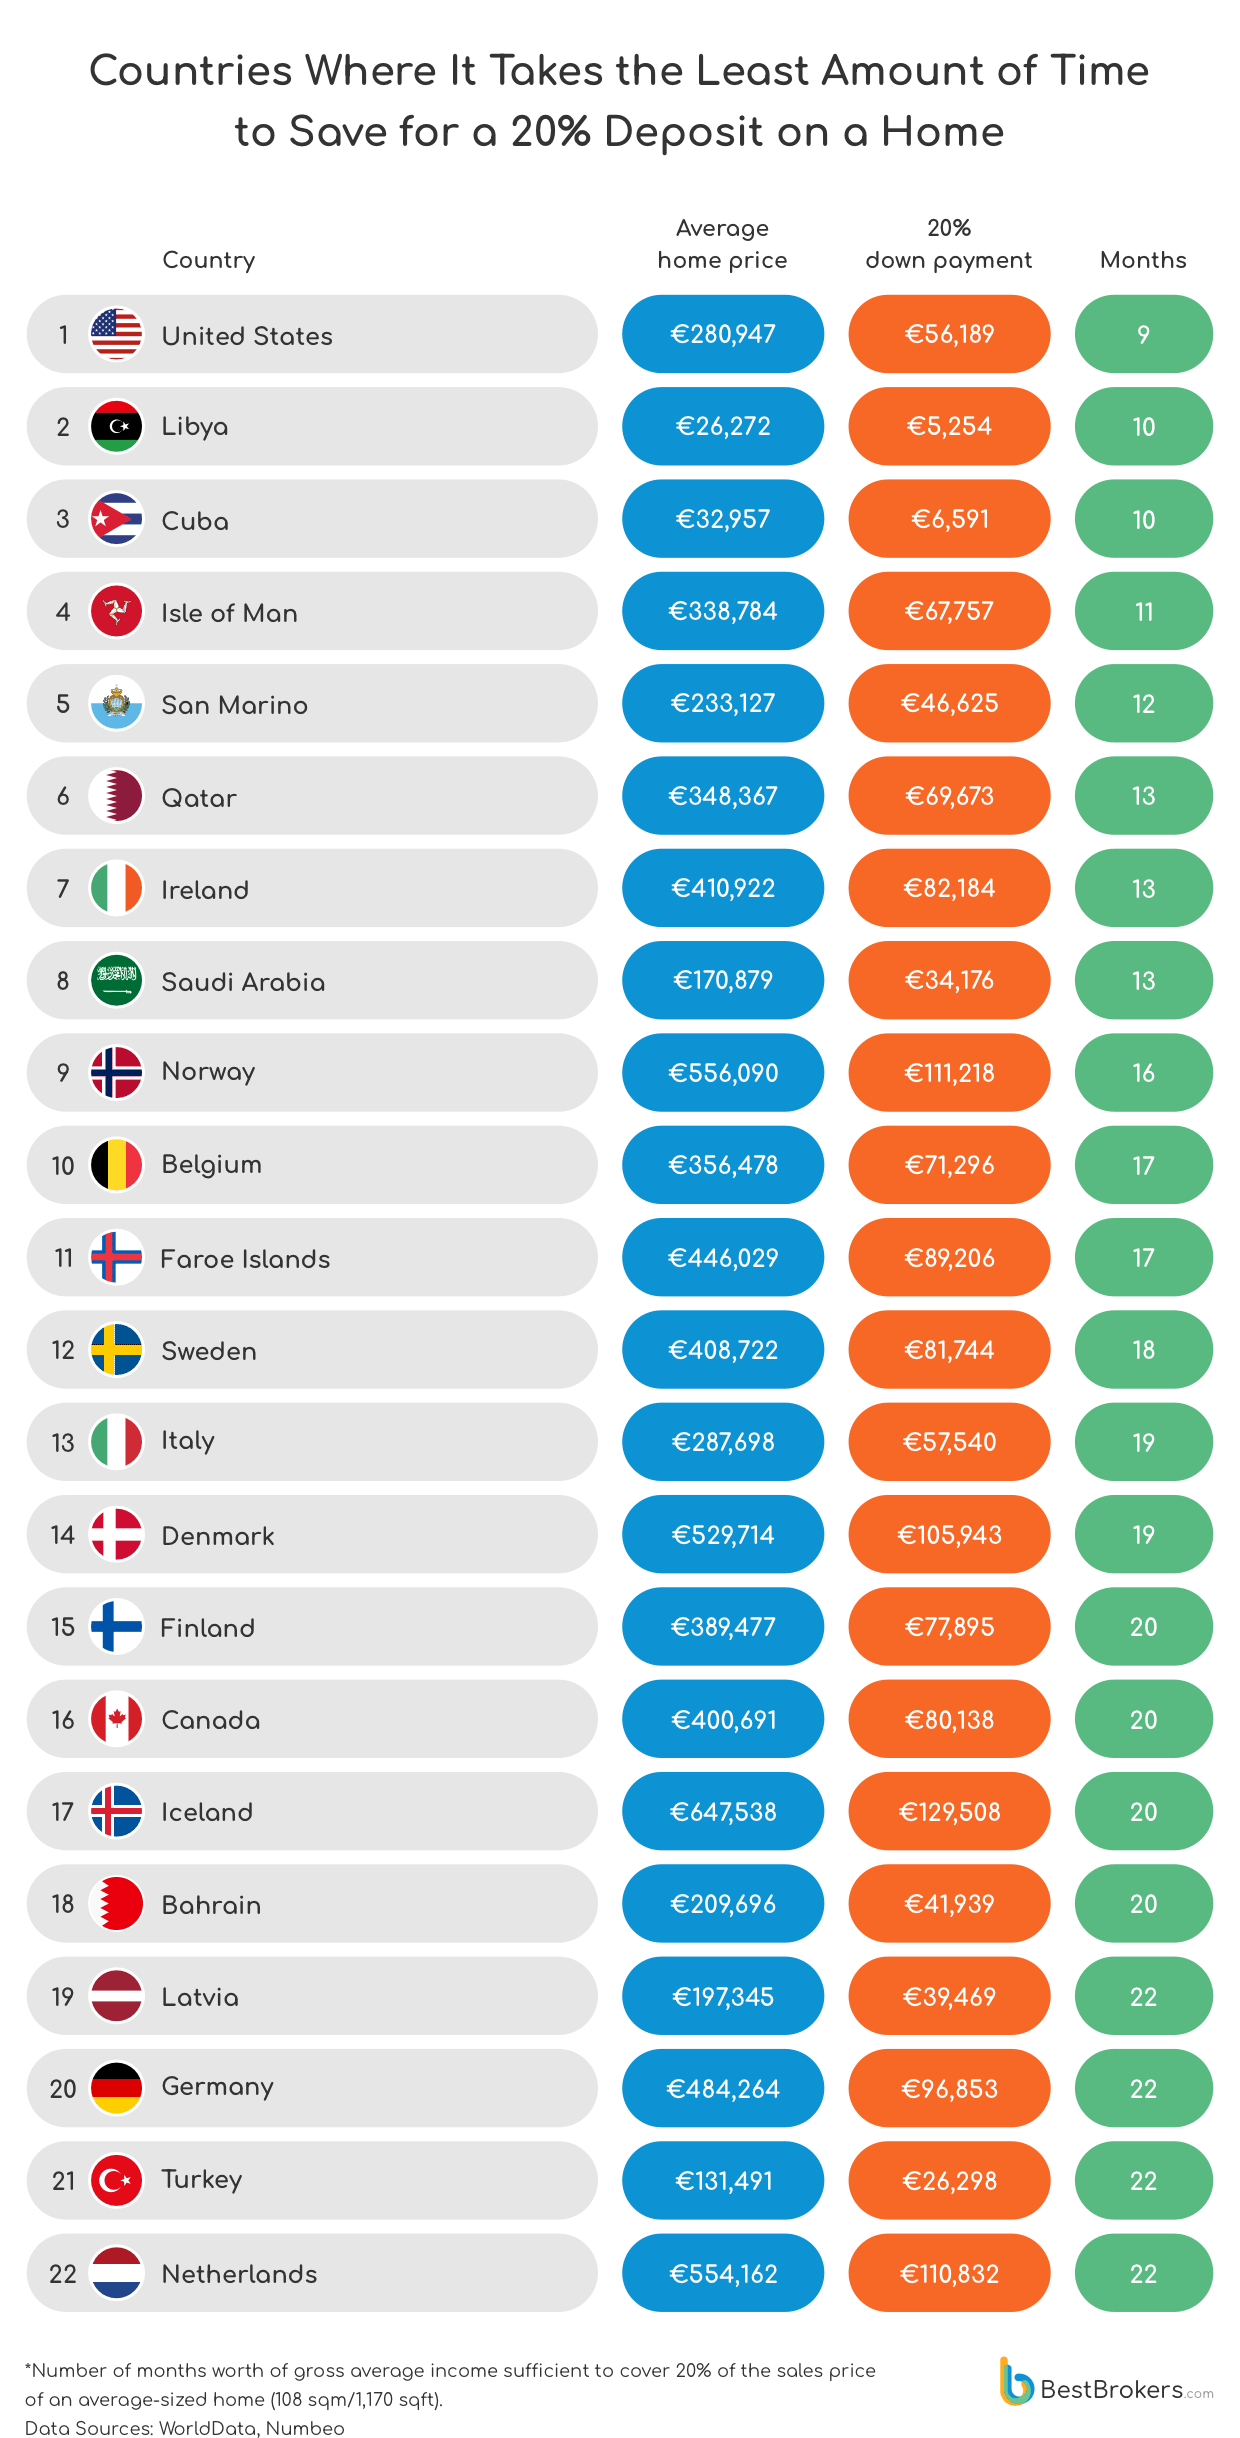The image size is (1240, 2438).
Task: Click Germany's €96,853 down payment value
Action: 949,2088
